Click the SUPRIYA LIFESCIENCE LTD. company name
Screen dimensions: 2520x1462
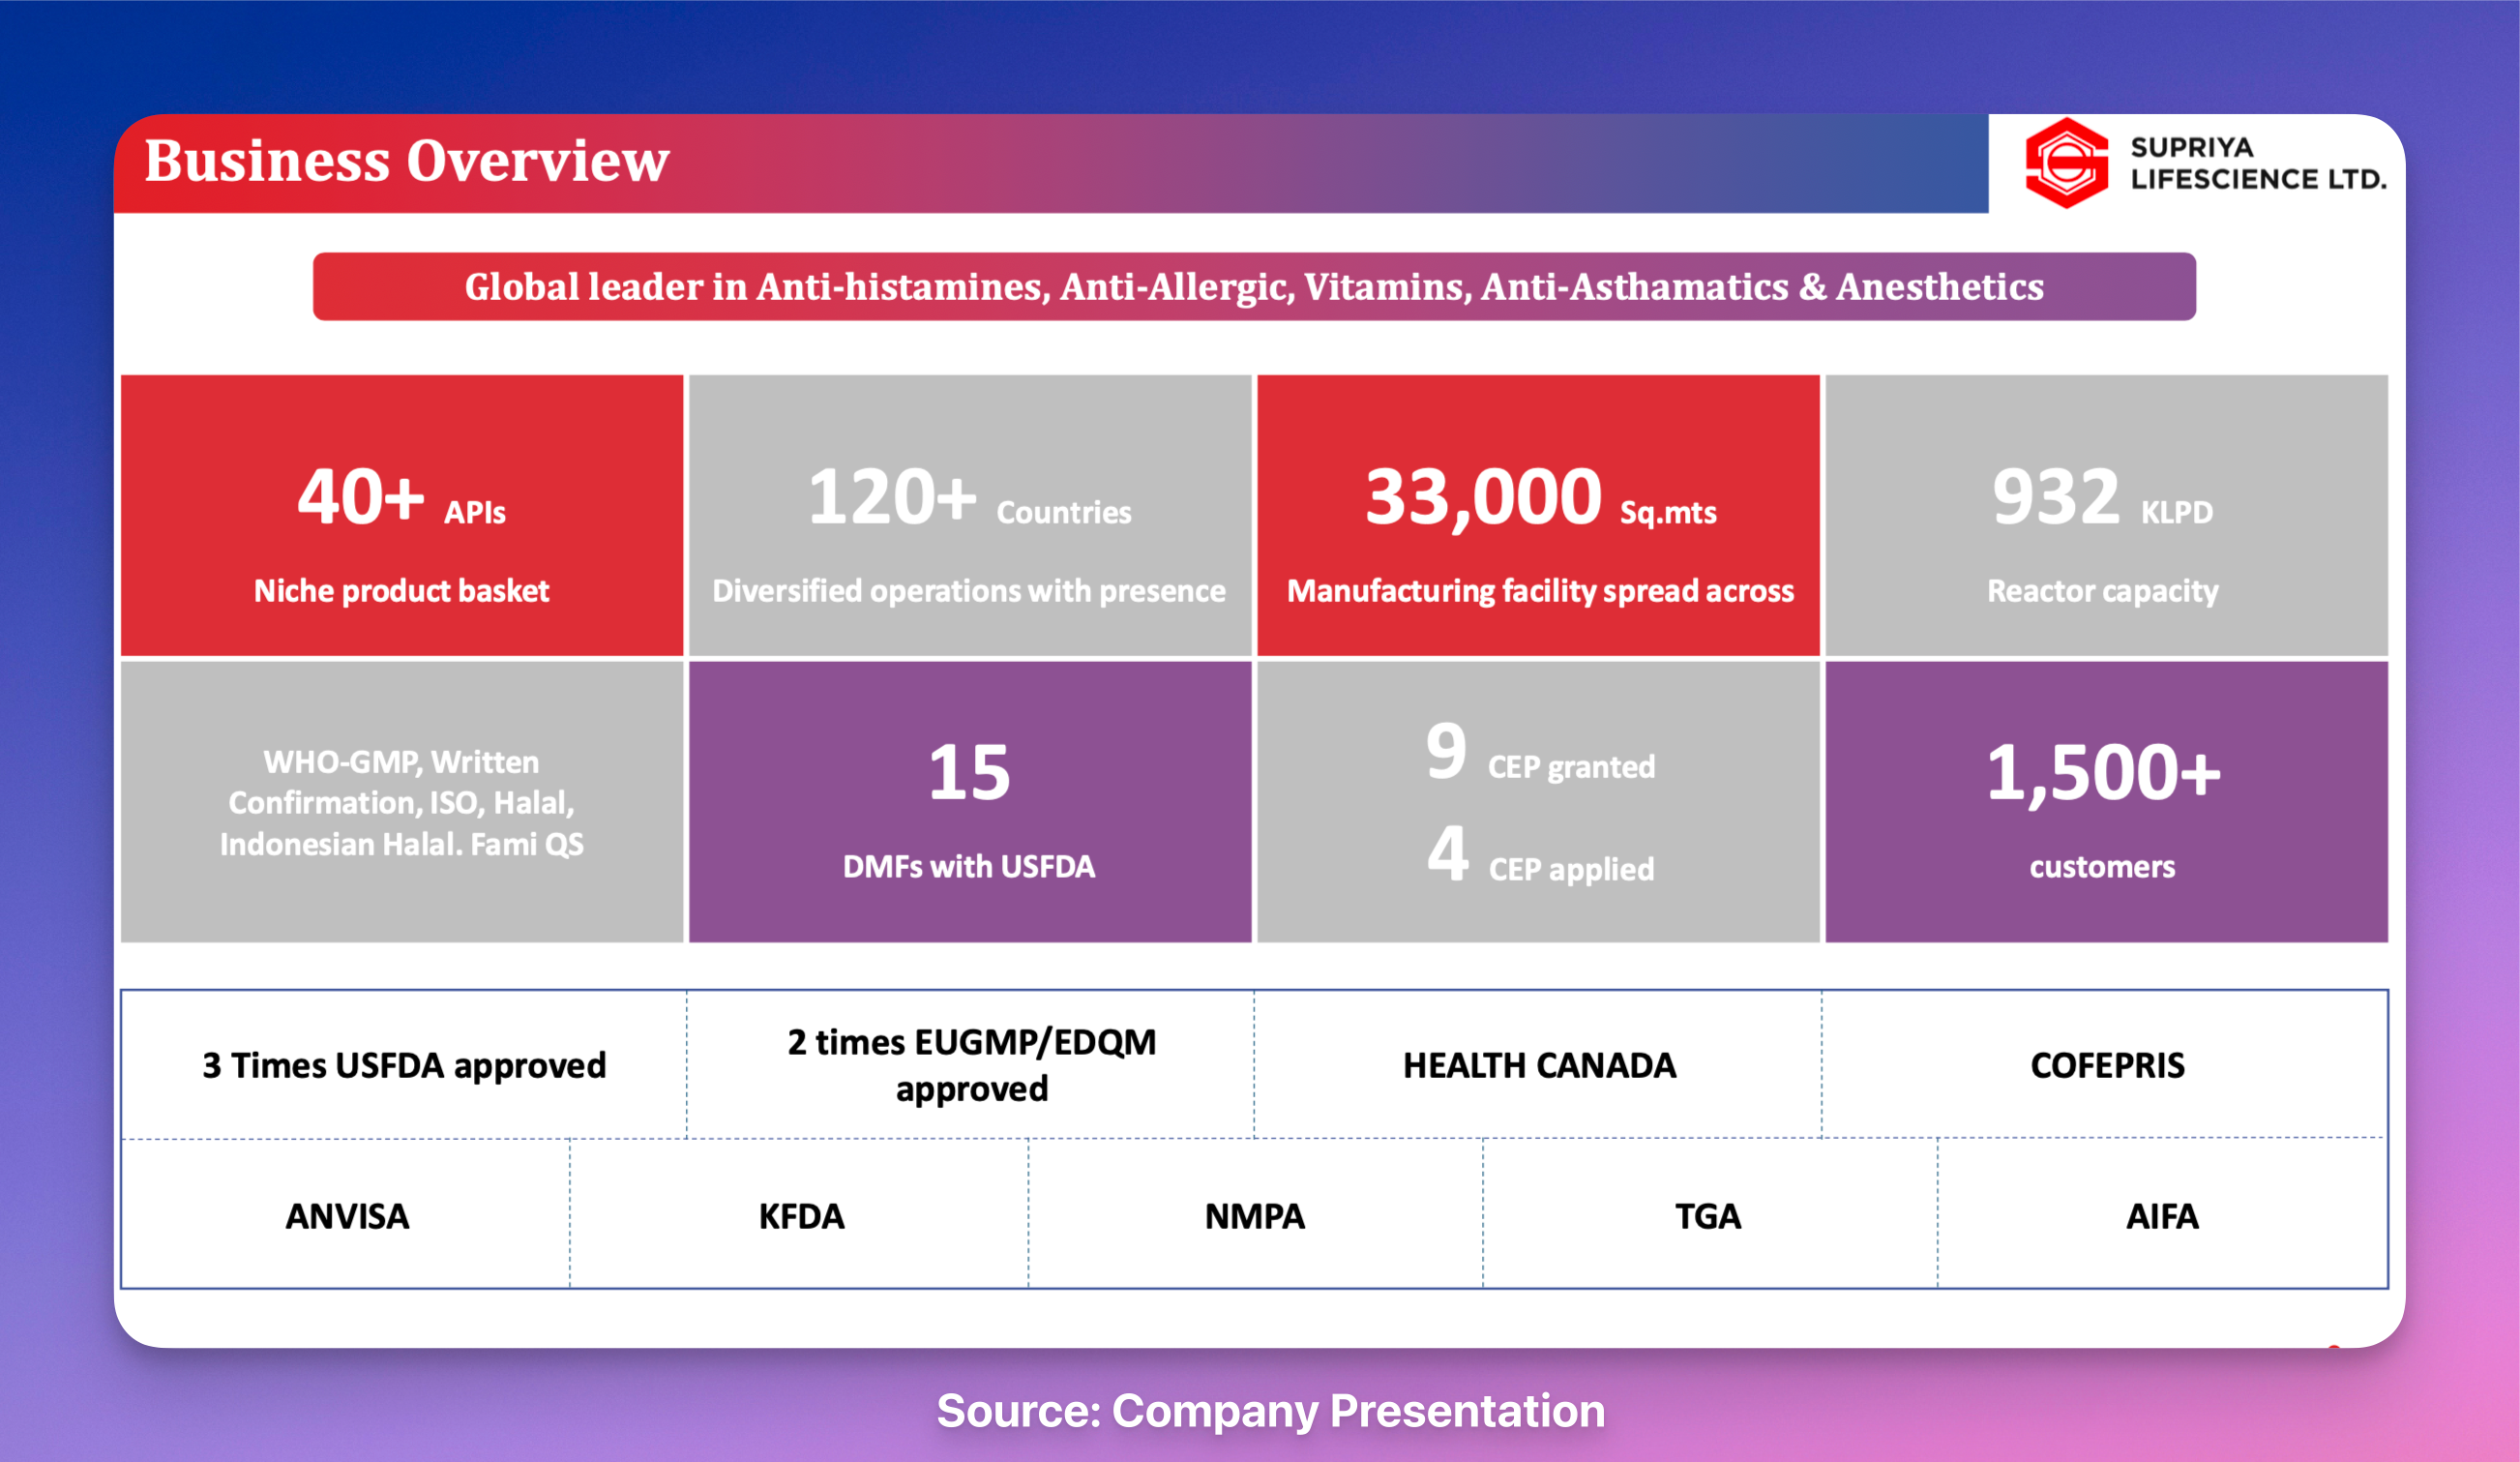point(2258,163)
